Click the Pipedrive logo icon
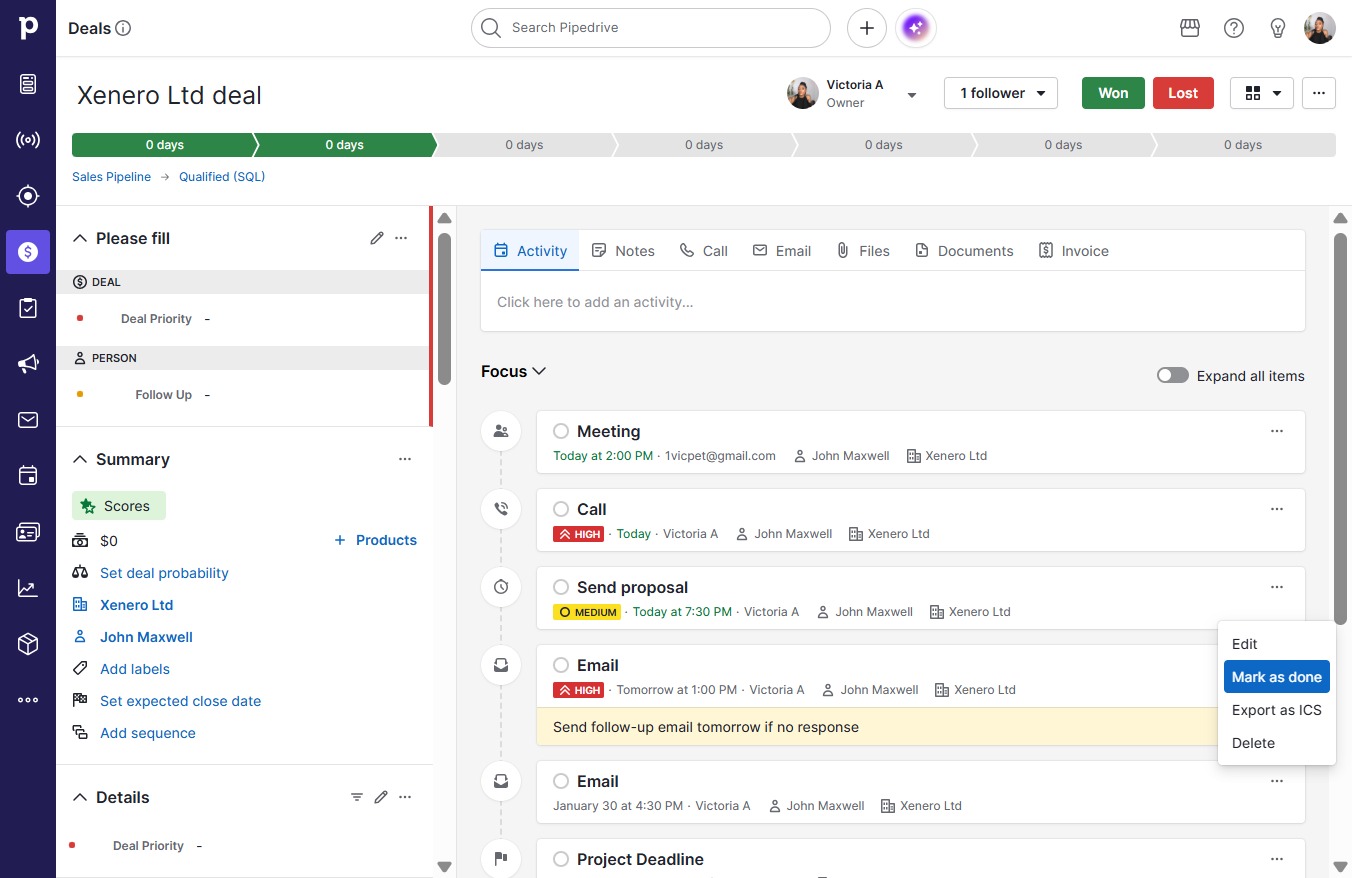 tap(28, 28)
